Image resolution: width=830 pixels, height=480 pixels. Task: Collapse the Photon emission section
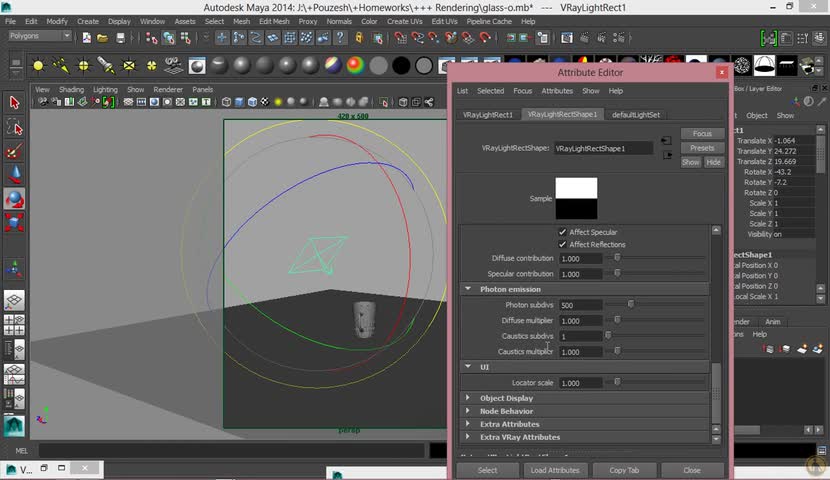[468, 289]
